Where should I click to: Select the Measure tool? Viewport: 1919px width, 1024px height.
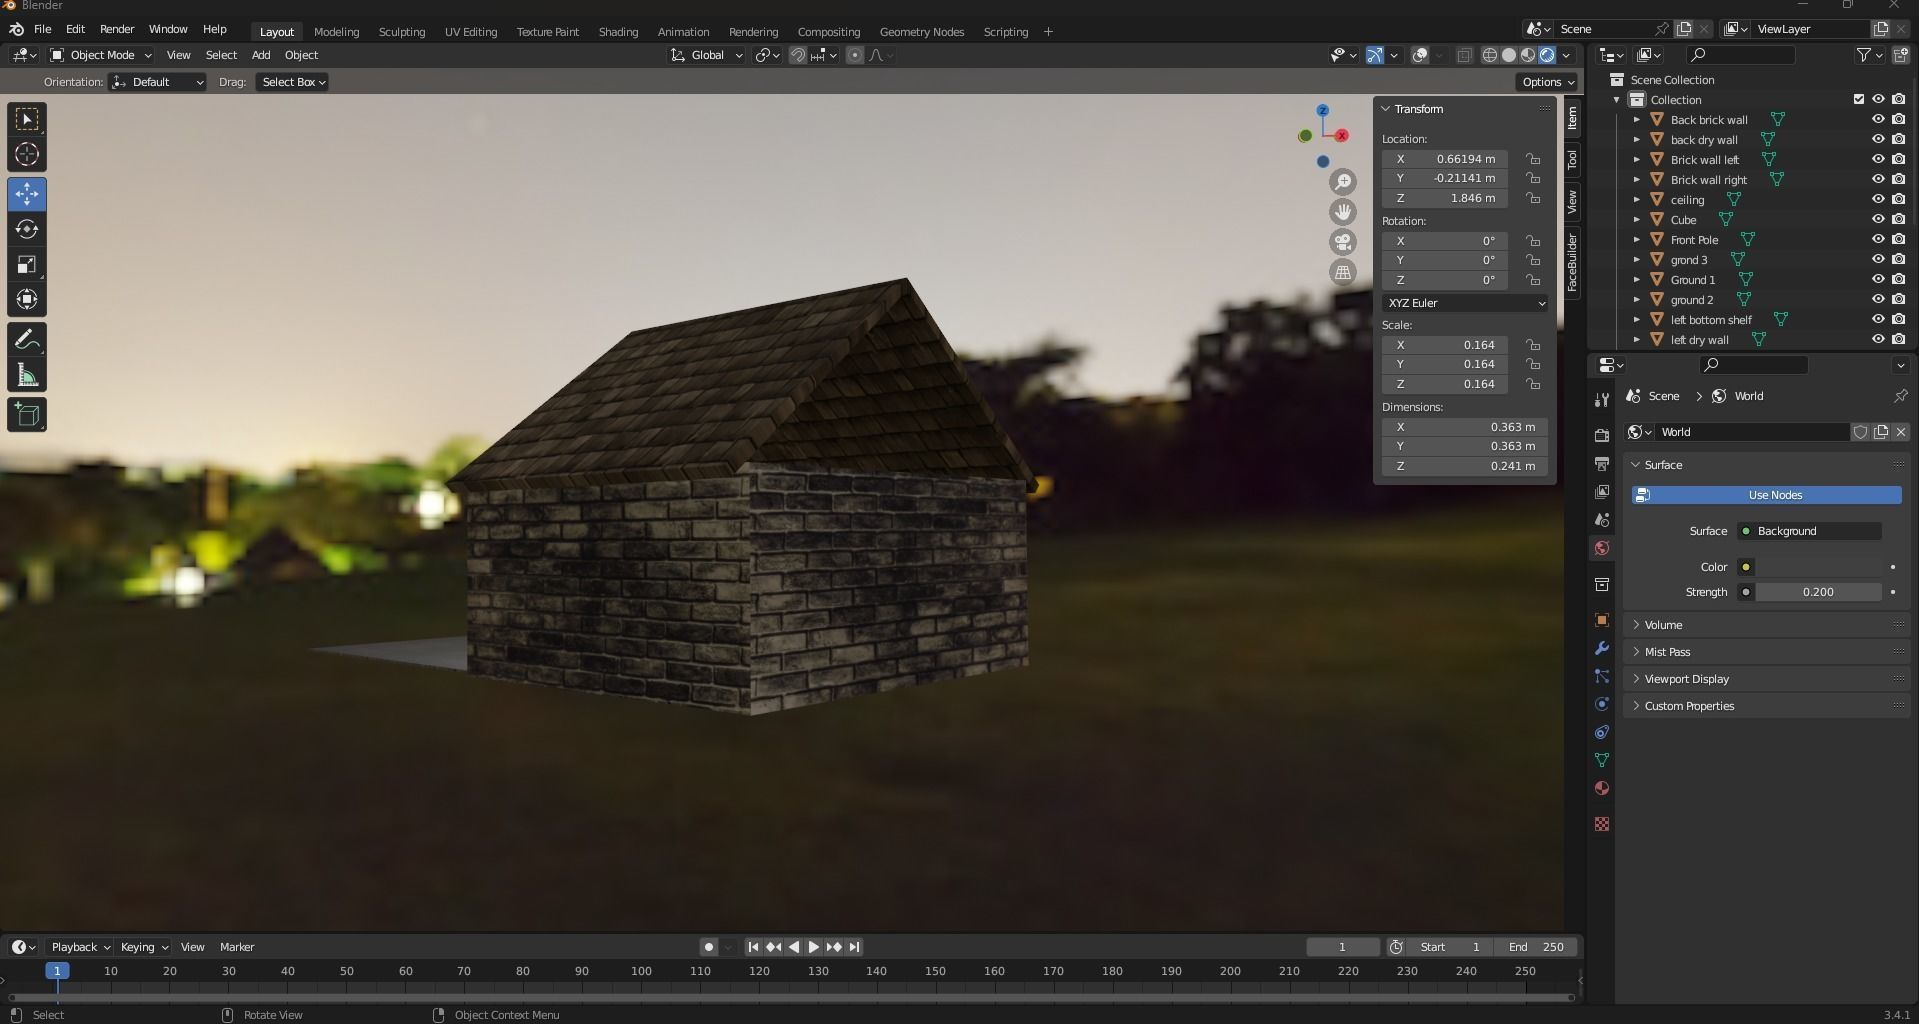(x=27, y=375)
